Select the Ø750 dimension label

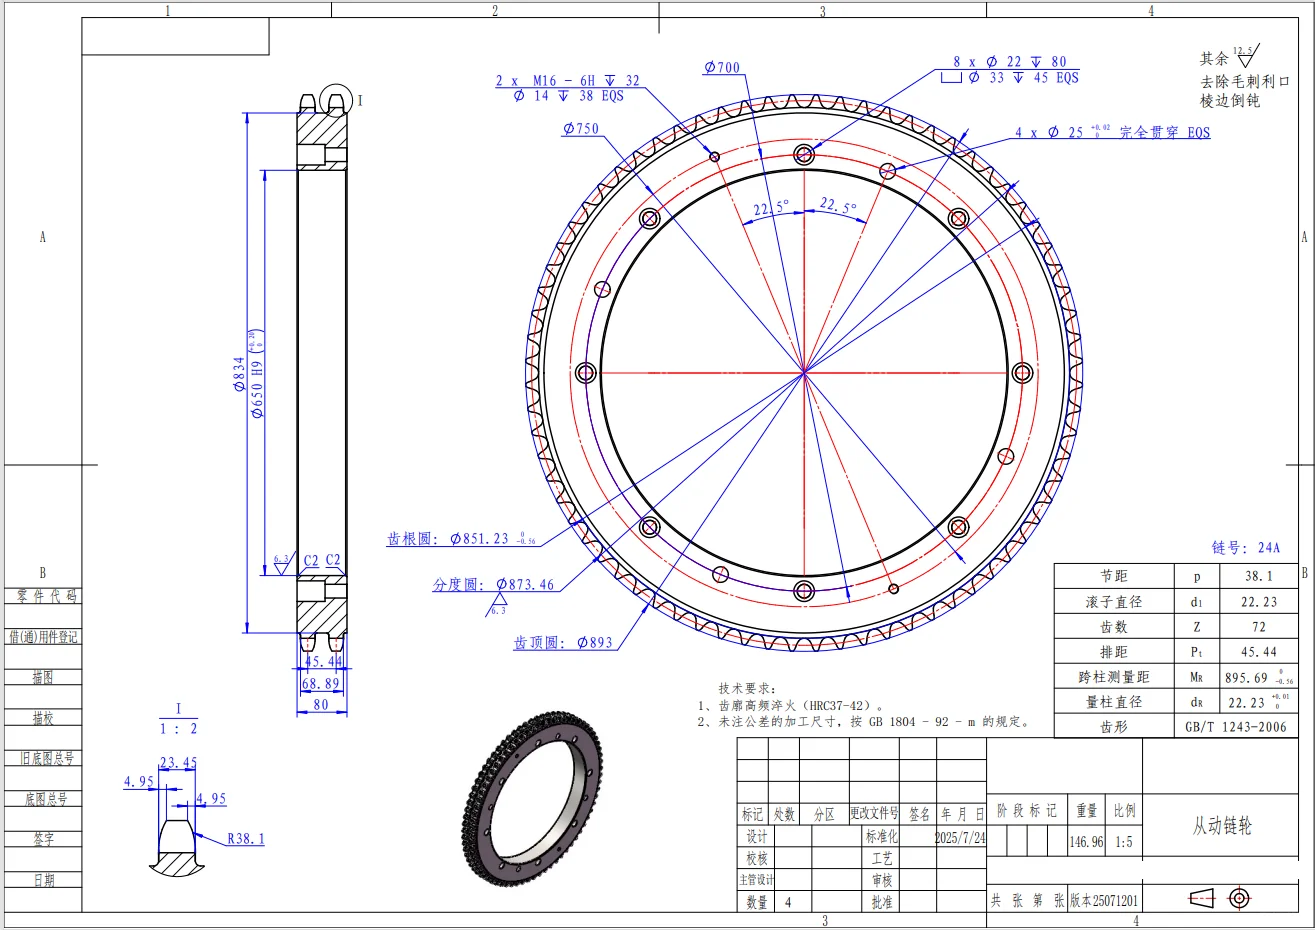[581, 128]
